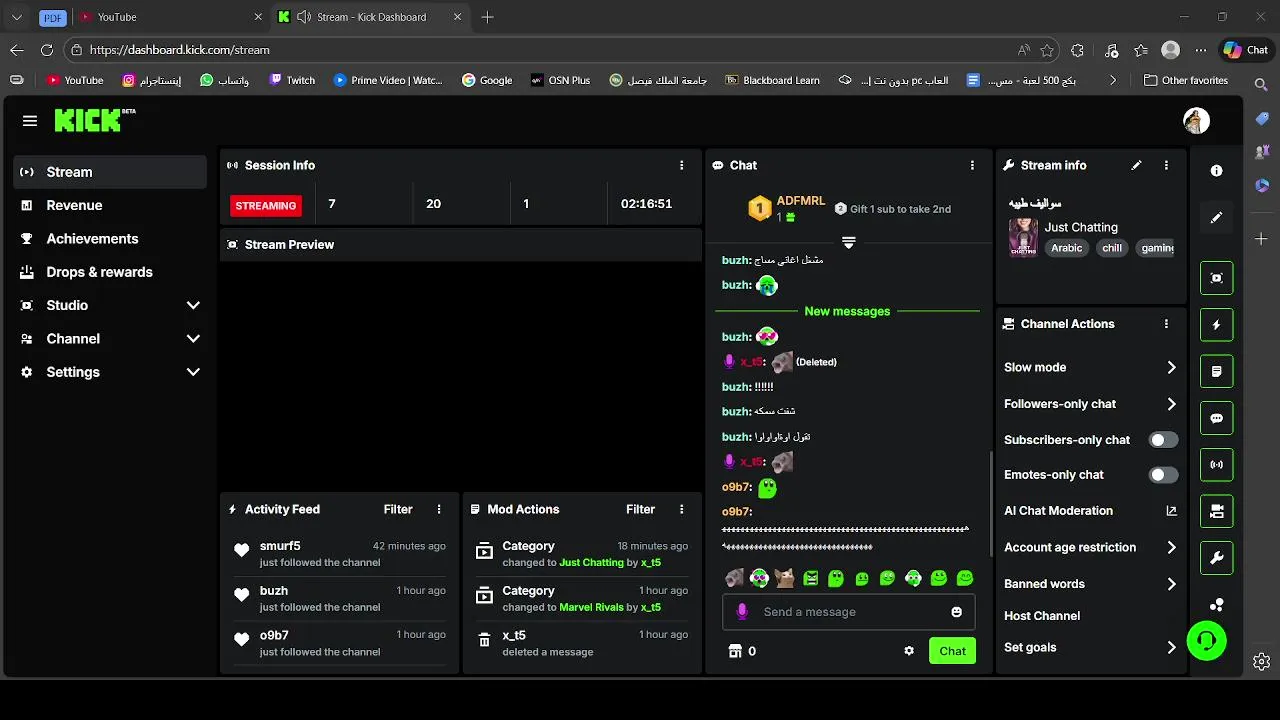Reload the page with refresh button
Screen dimensions: 1280x720
(x=46, y=50)
